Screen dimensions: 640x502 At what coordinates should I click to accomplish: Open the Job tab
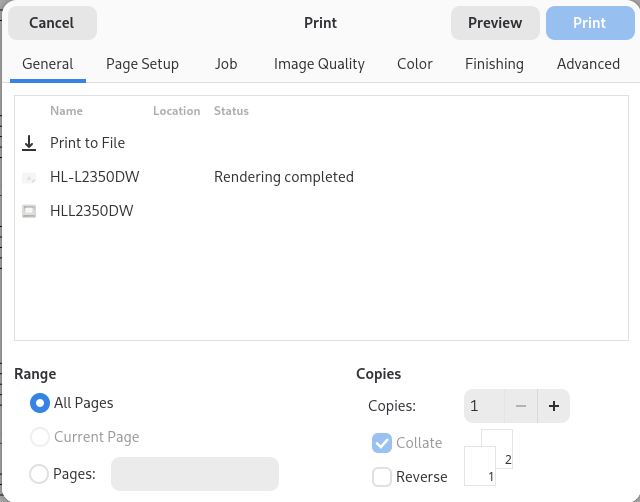click(x=226, y=64)
